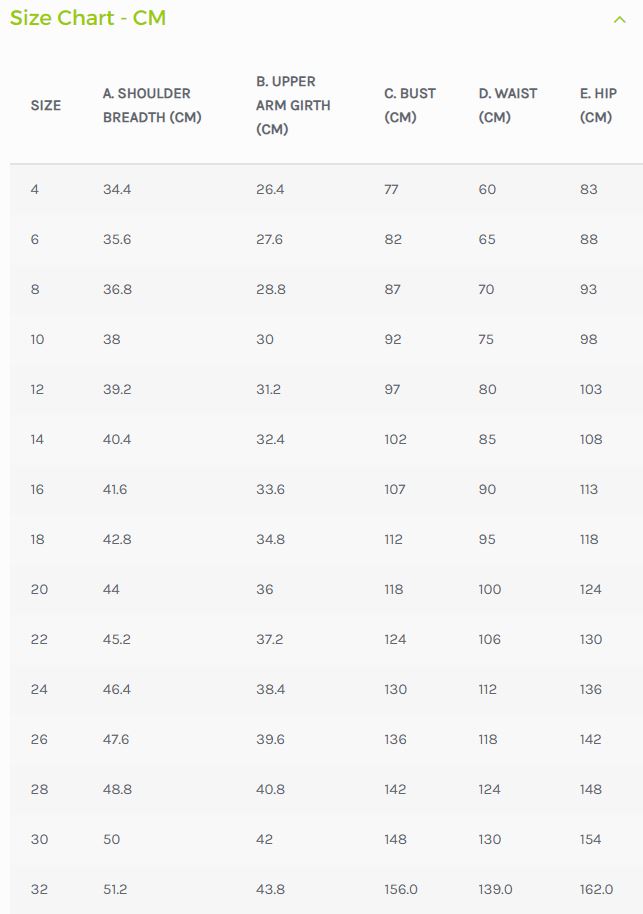Select the shoulder breadth value 47.6
Viewport: 643px width, 914px height.
click(117, 739)
